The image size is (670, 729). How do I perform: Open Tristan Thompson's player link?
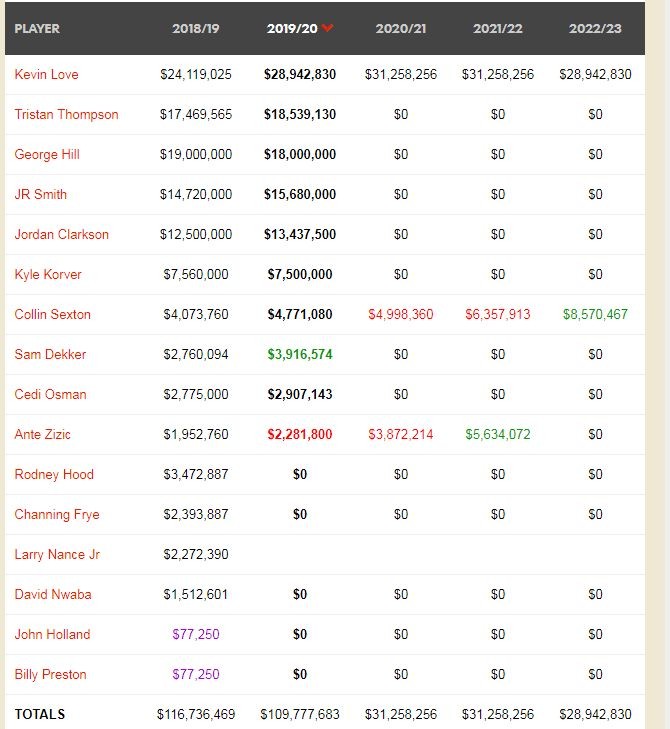coord(66,114)
